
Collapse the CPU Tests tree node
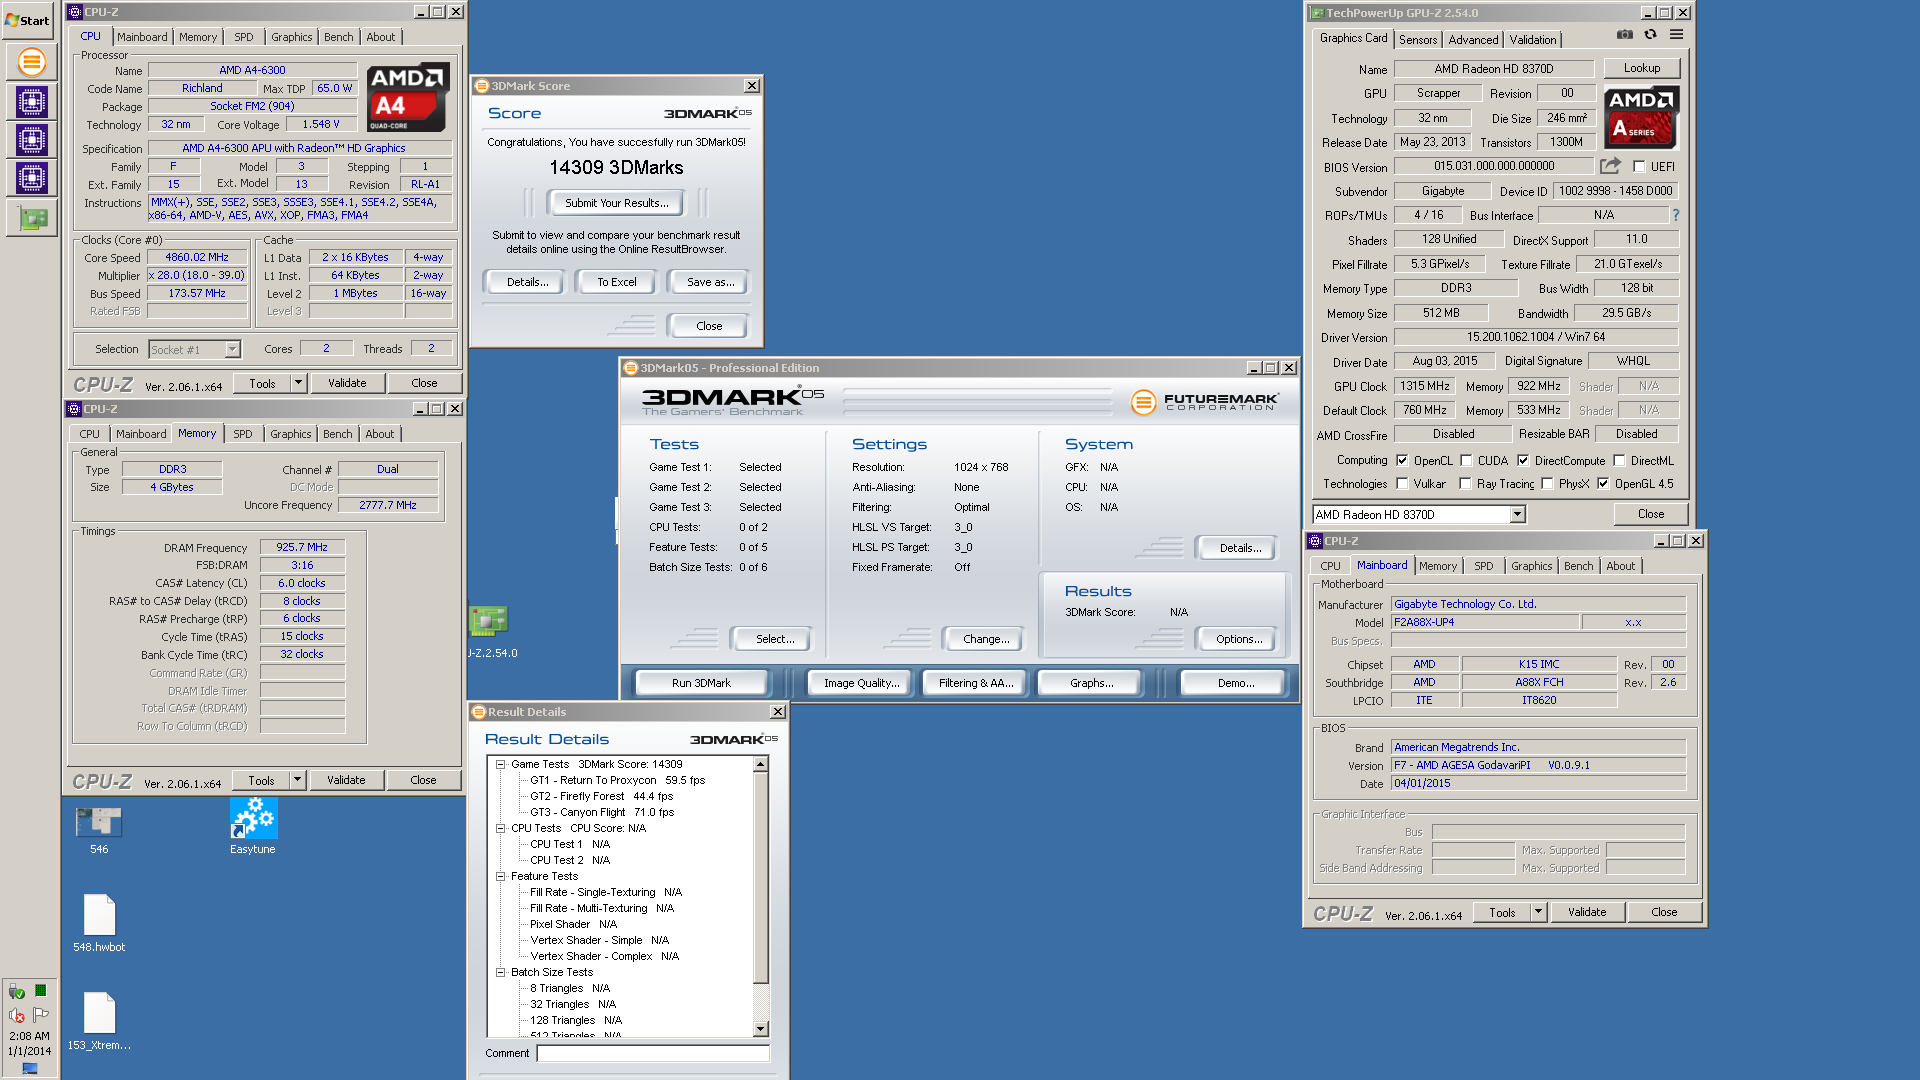tap(501, 828)
